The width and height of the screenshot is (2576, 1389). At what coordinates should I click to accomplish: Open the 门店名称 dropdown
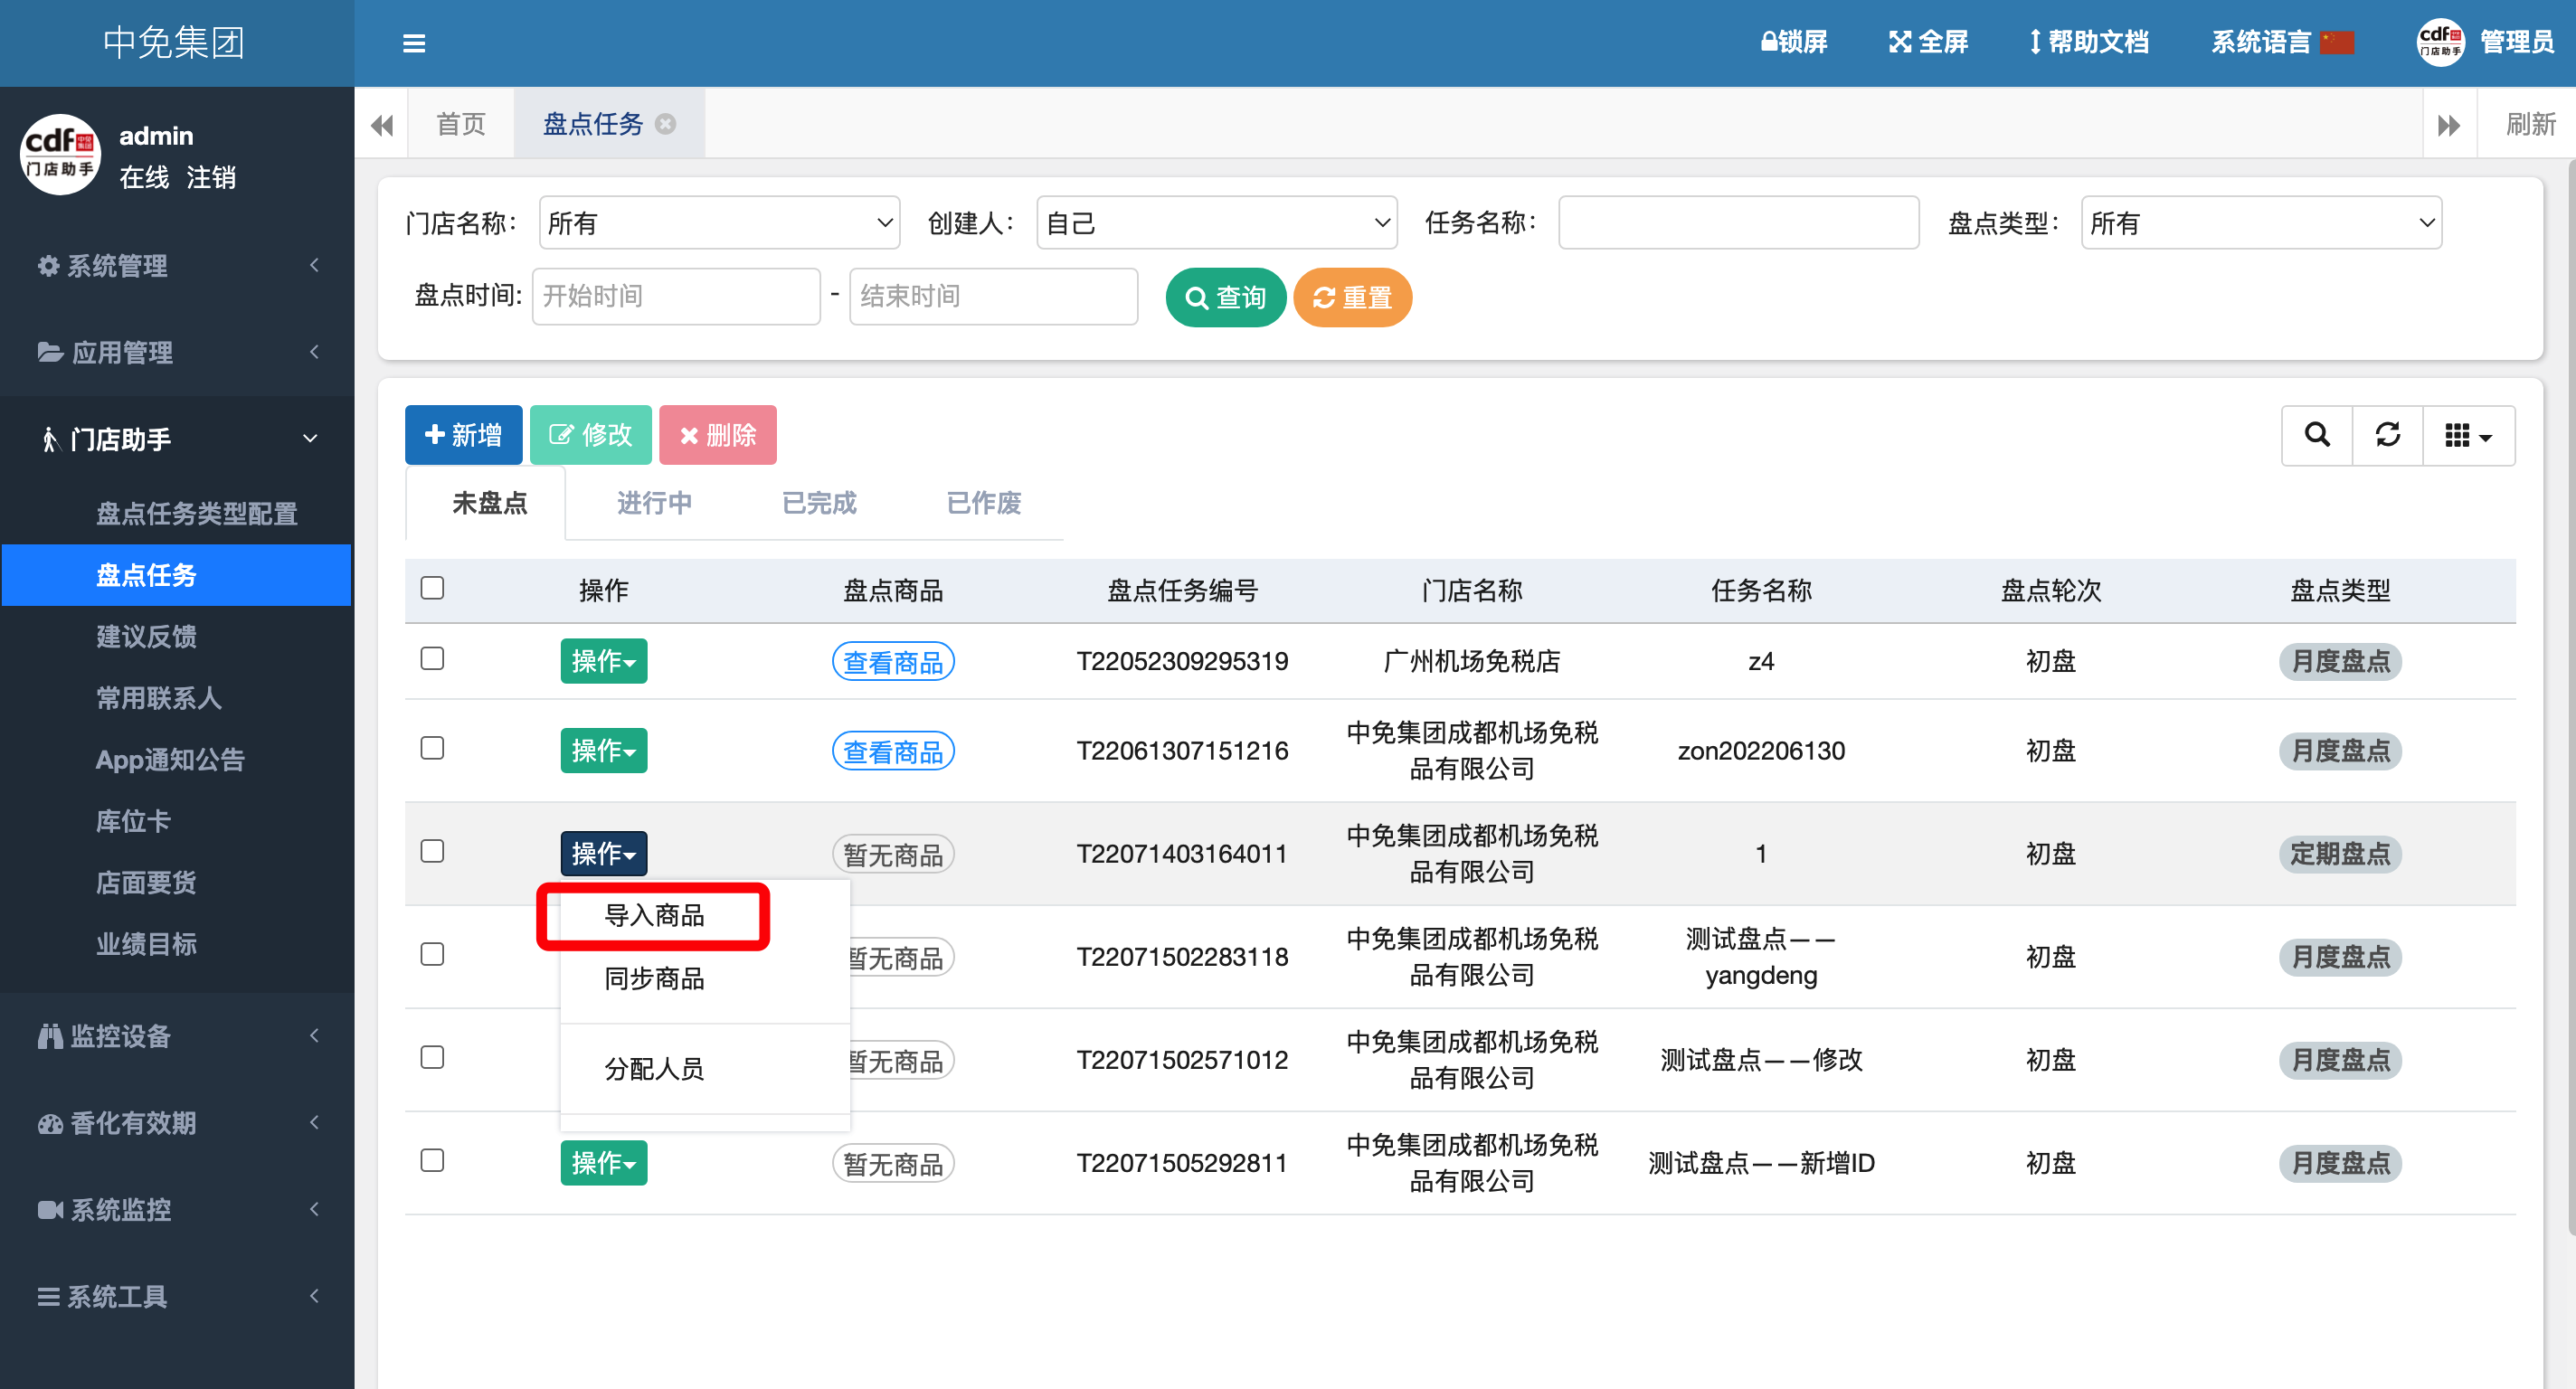[718, 223]
